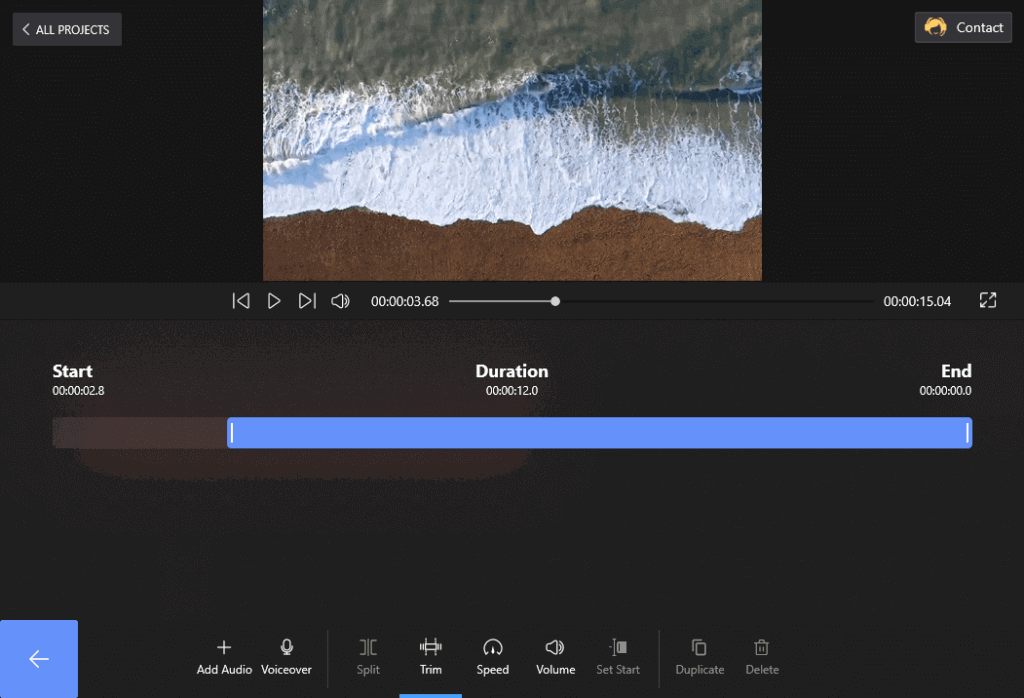Select the Trim tool
The width and height of the screenshot is (1024, 698).
(430, 657)
